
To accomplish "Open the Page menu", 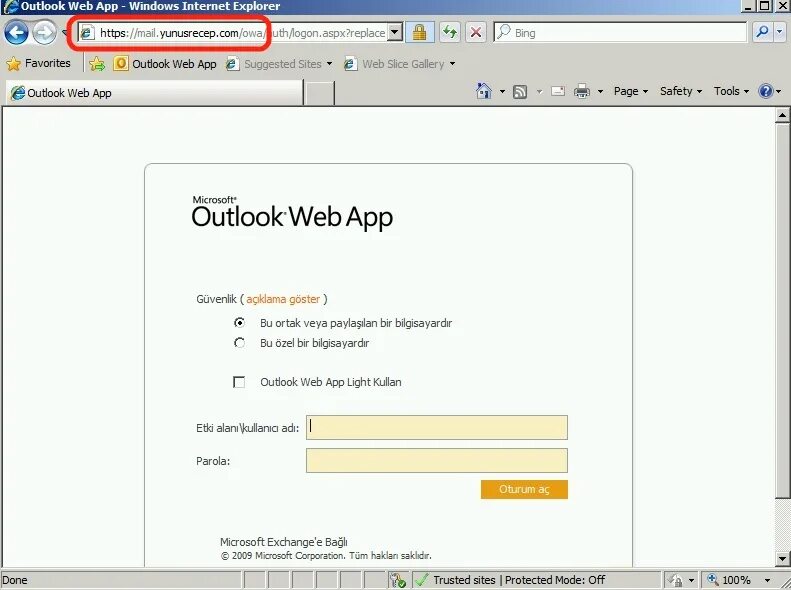I will [x=631, y=91].
